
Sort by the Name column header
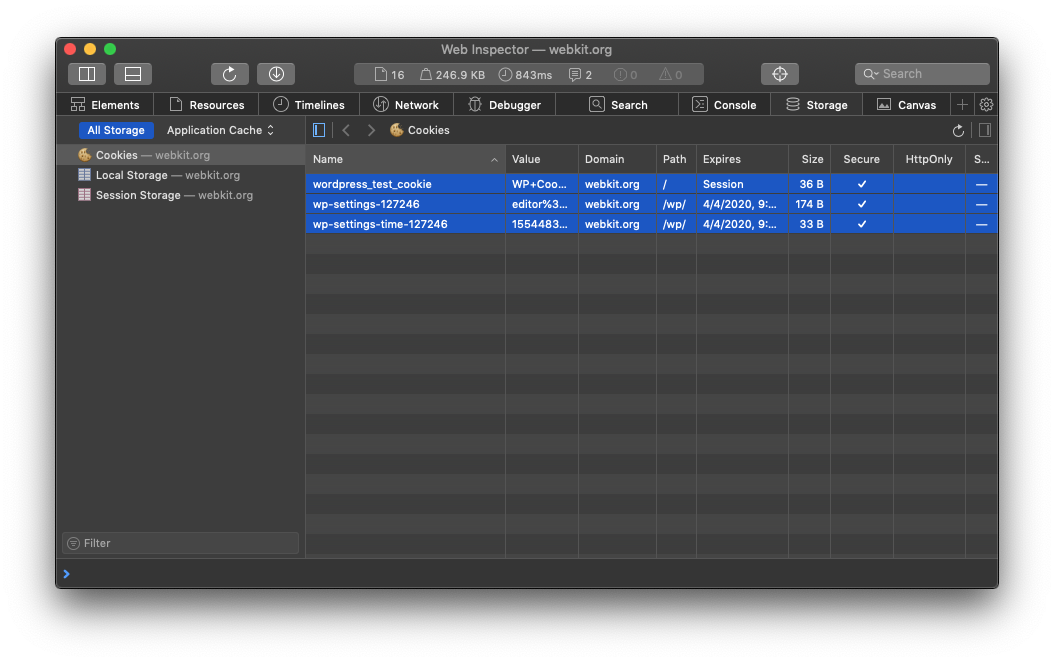click(x=405, y=159)
